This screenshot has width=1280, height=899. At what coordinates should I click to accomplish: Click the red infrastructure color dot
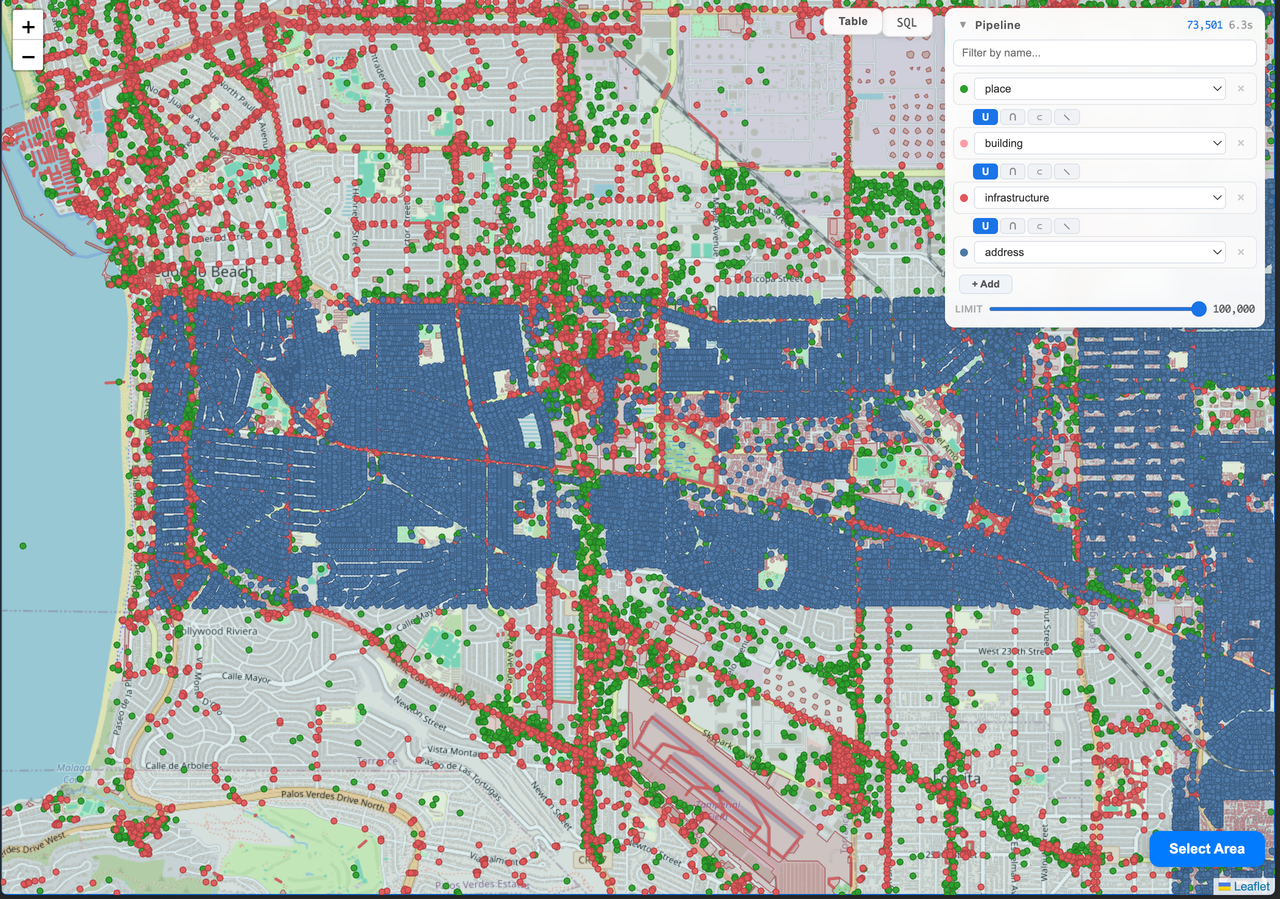(x=964, y=198)
